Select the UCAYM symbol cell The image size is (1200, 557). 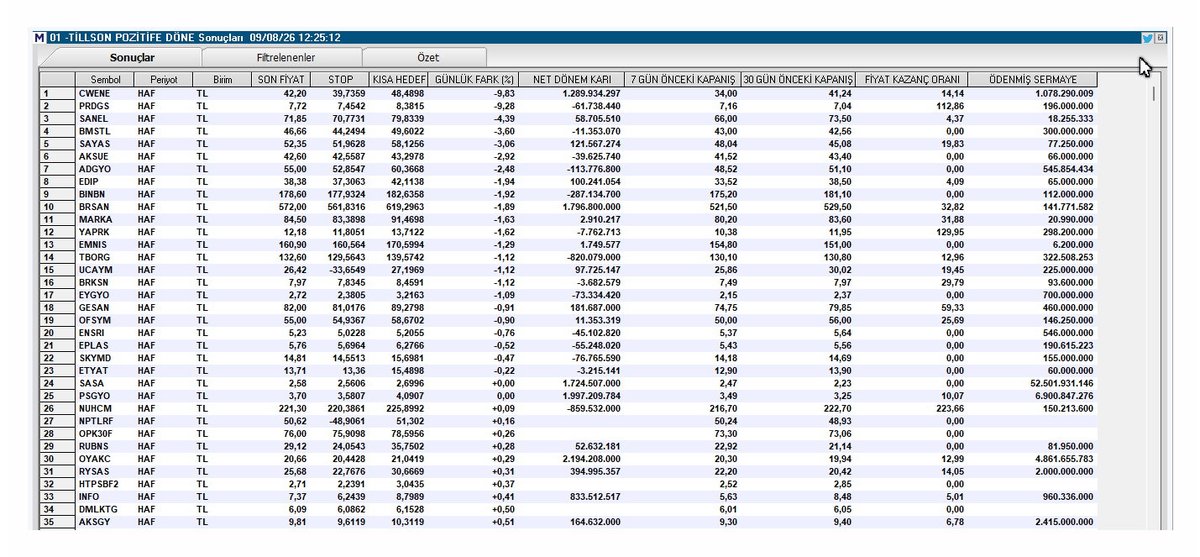point(105,268)
